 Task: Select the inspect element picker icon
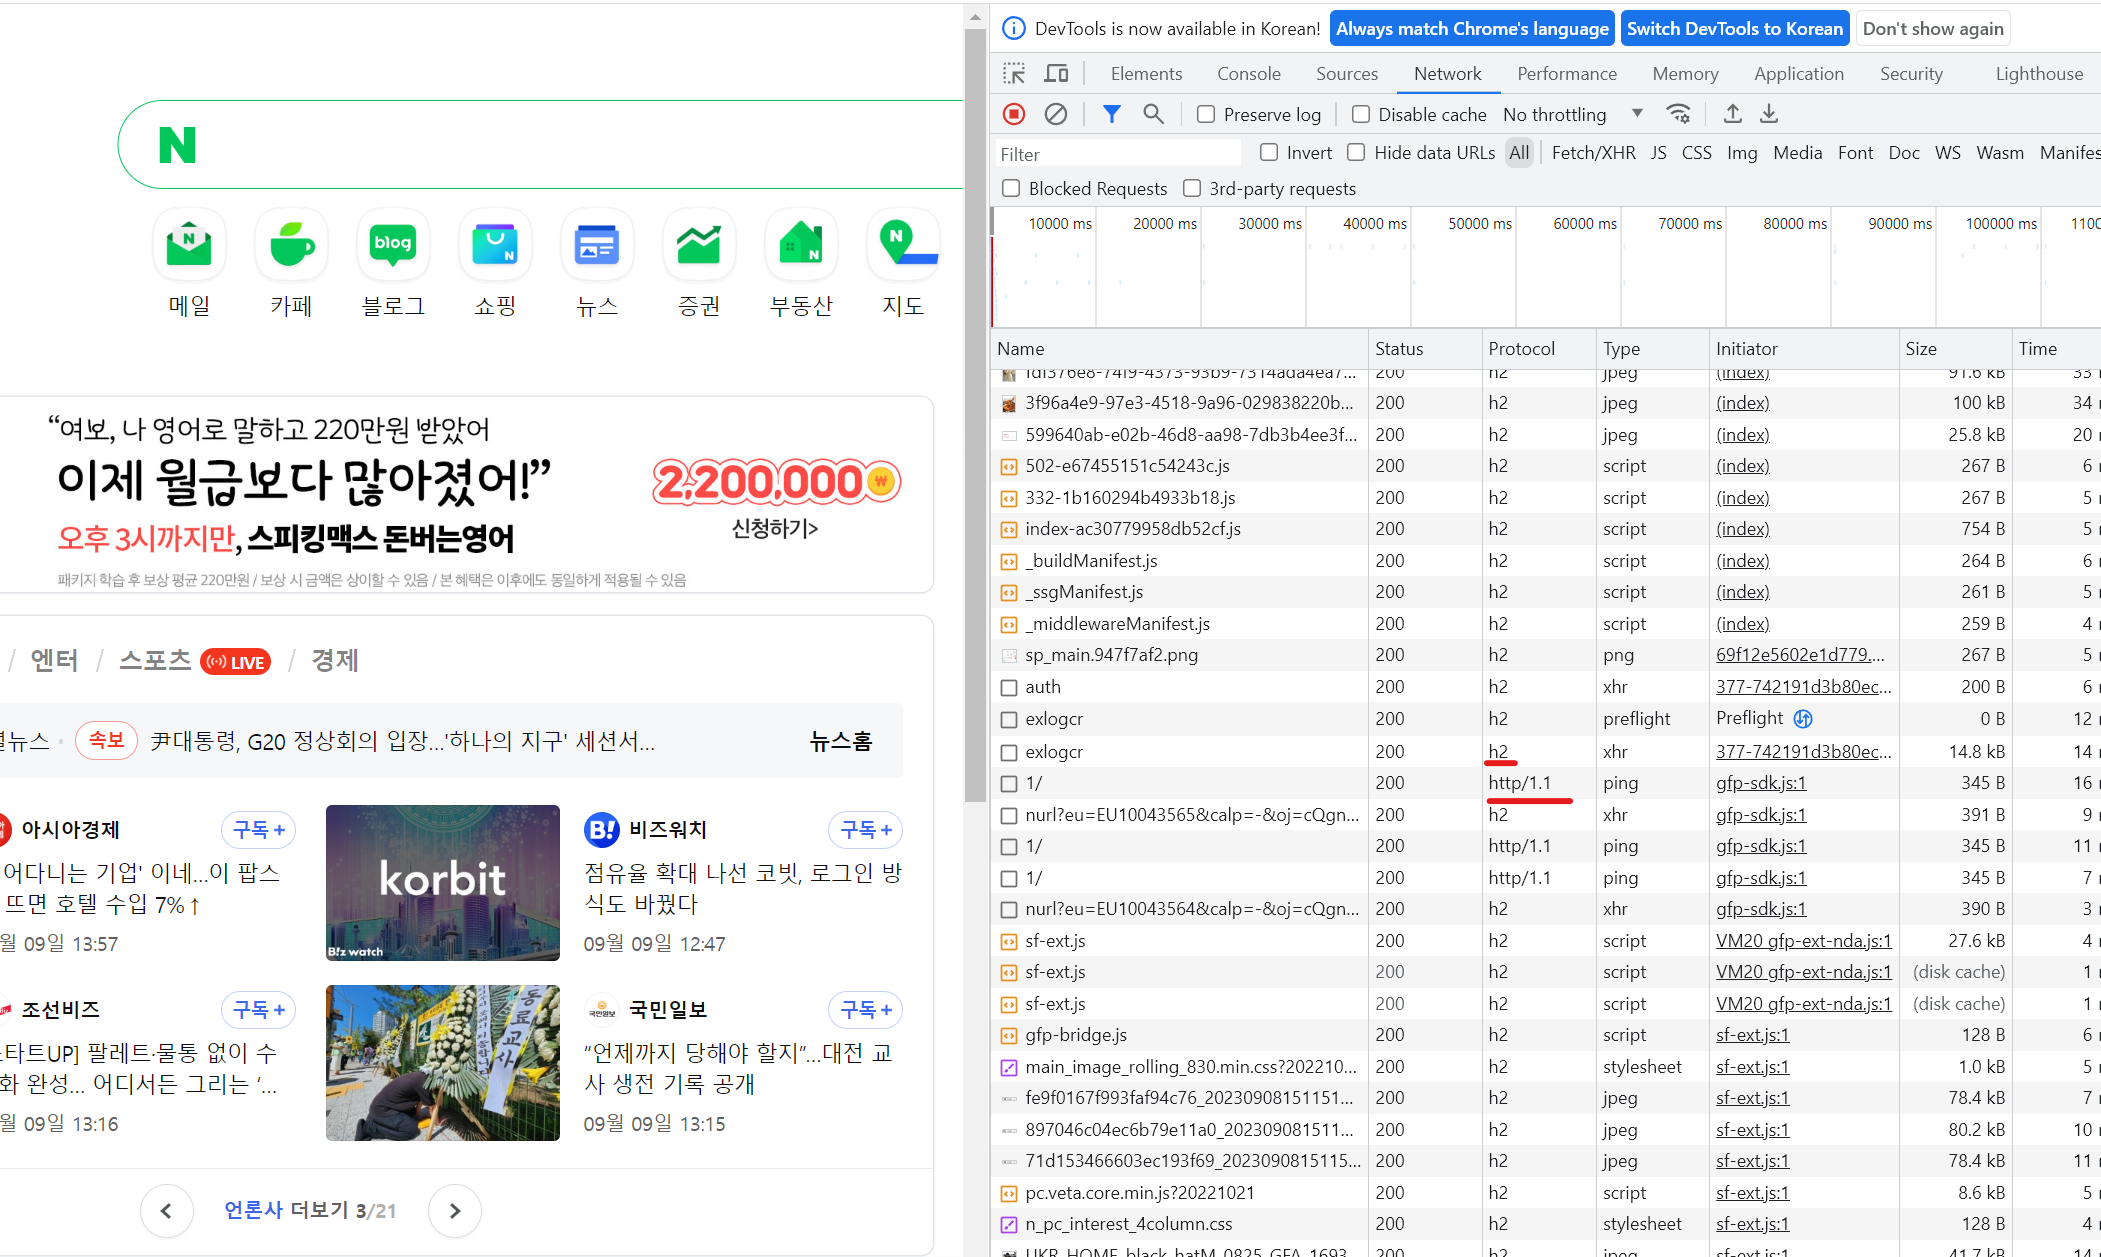coord(1014,73)
